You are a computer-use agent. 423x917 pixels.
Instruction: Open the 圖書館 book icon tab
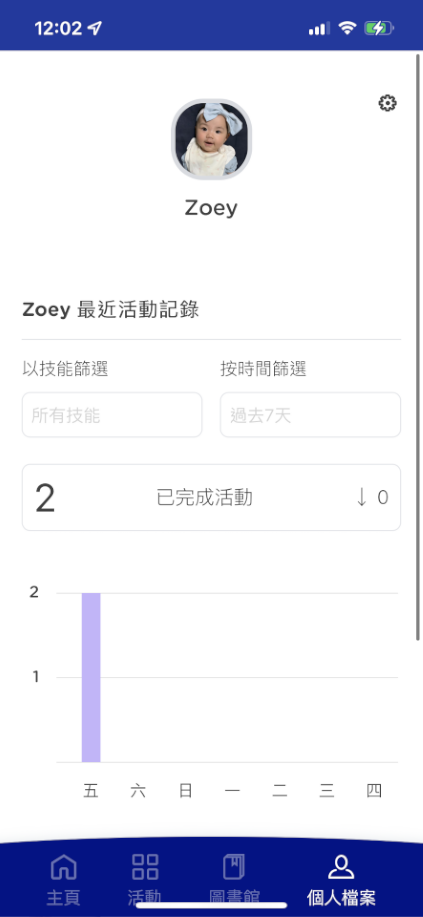(x=234, y=867)
